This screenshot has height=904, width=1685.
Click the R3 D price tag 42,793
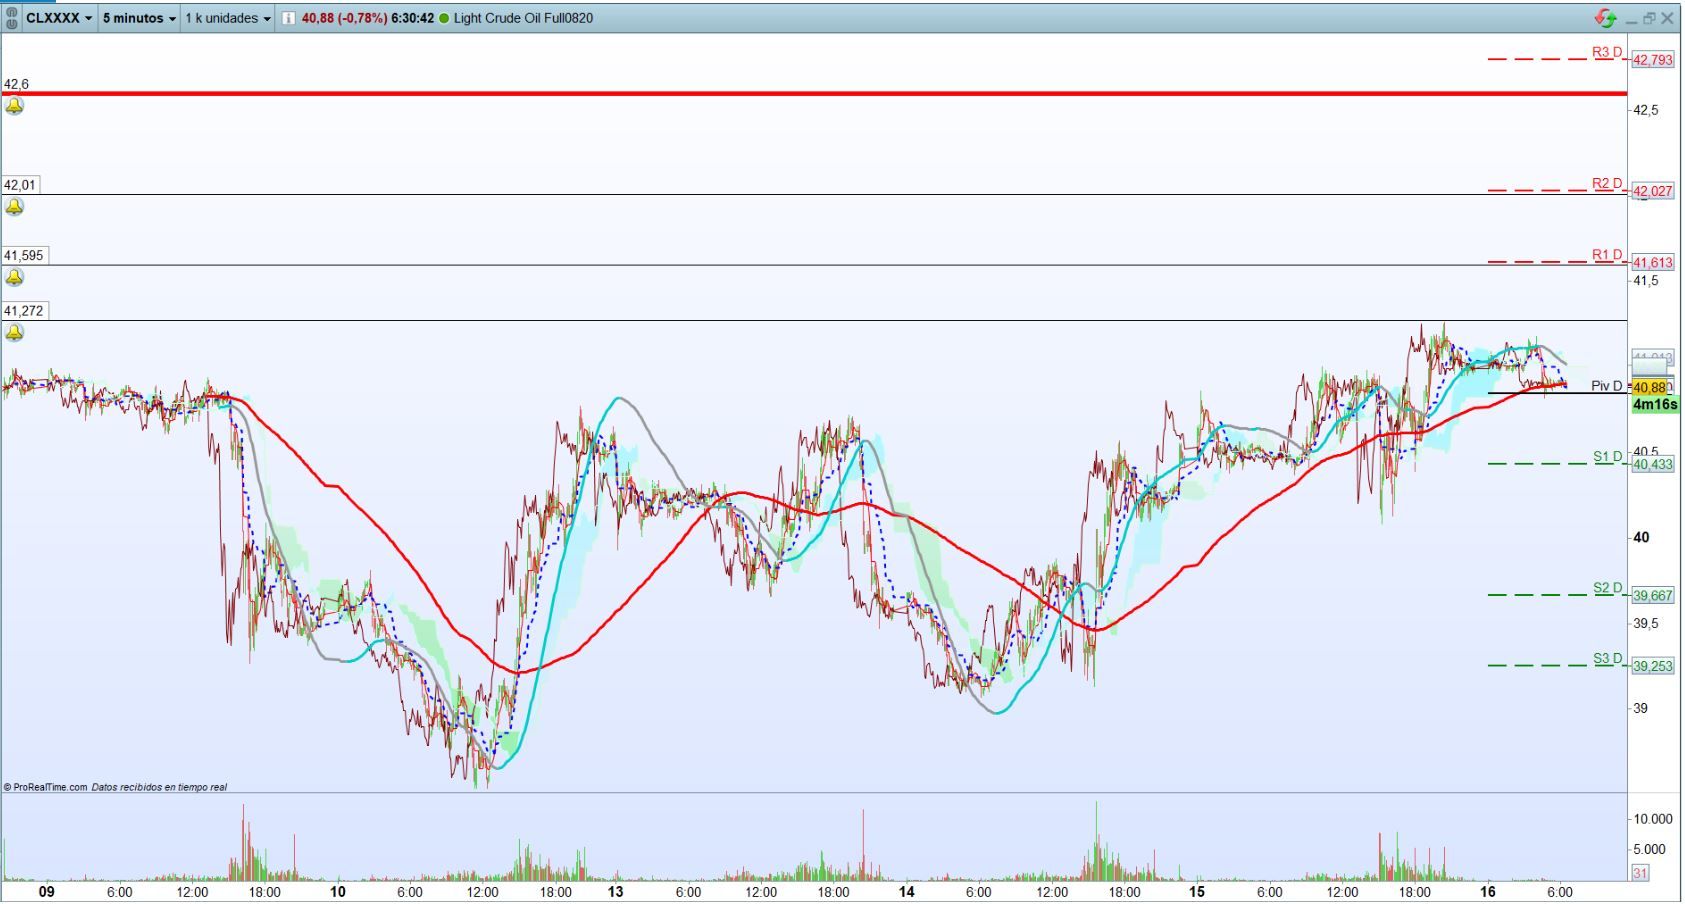coord(1652,60)
